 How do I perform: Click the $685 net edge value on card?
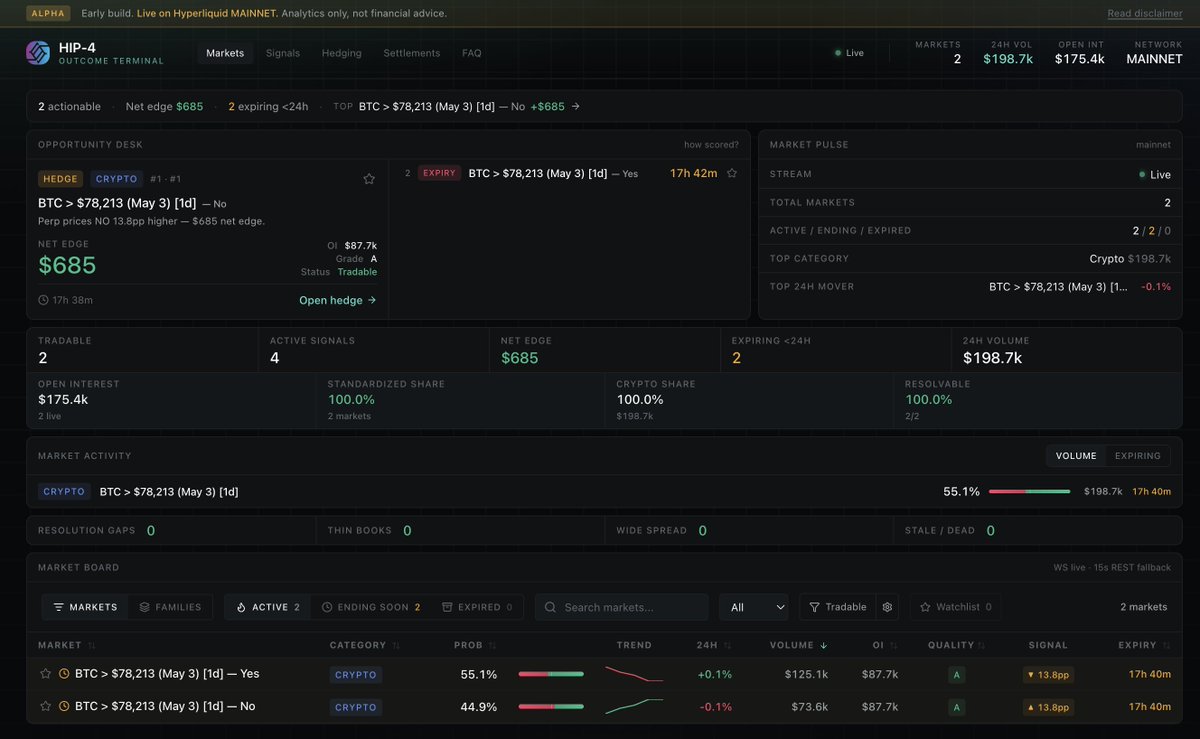pos(67,265)
